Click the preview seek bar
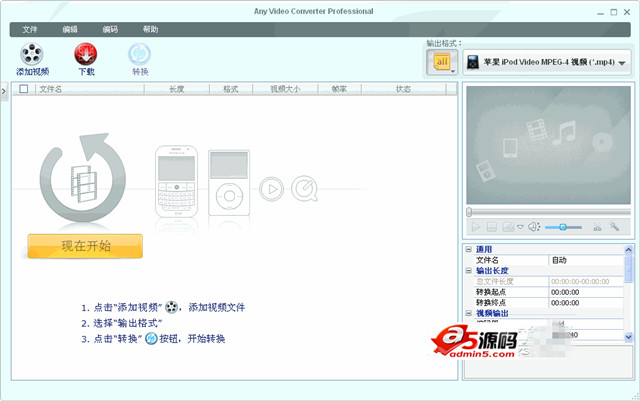The width and height of the screenshot is (640, 401). point(549,212)
